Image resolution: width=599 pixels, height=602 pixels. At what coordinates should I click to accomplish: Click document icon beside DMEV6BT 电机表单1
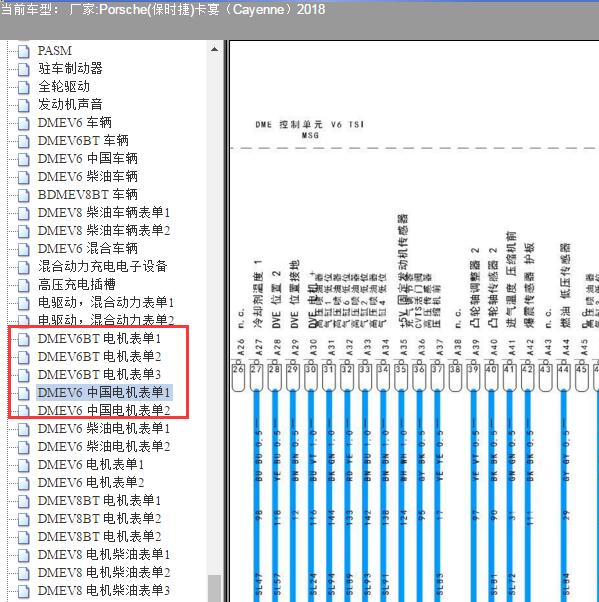[x=23, y=339]
